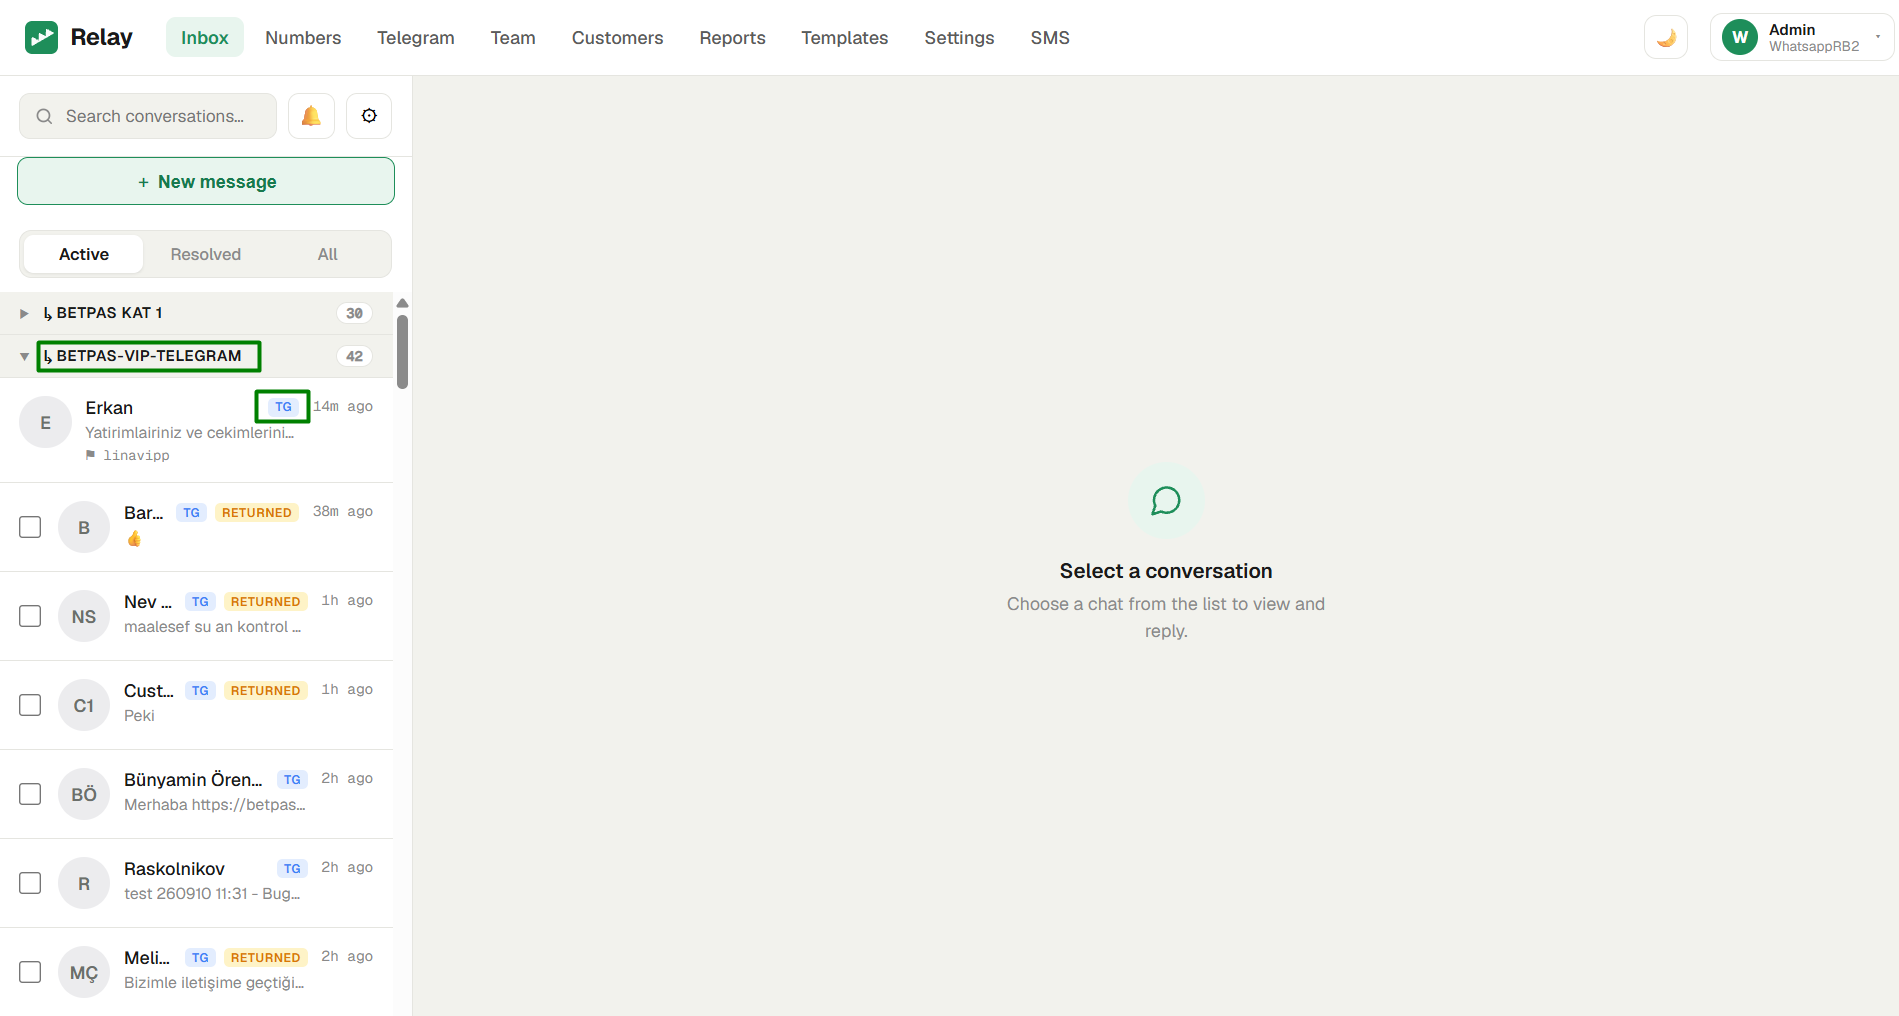Focus the Search conversations field

tap(148, 116)
